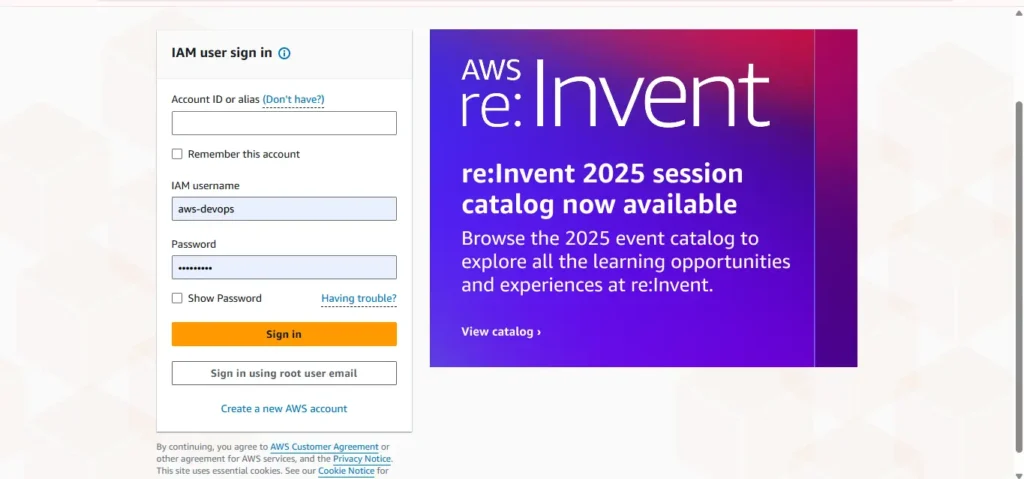Click the info icon beside IAM user sign in
Image resolution: width=1024 pixels, height=479 pixels.
tap(284, 54)
